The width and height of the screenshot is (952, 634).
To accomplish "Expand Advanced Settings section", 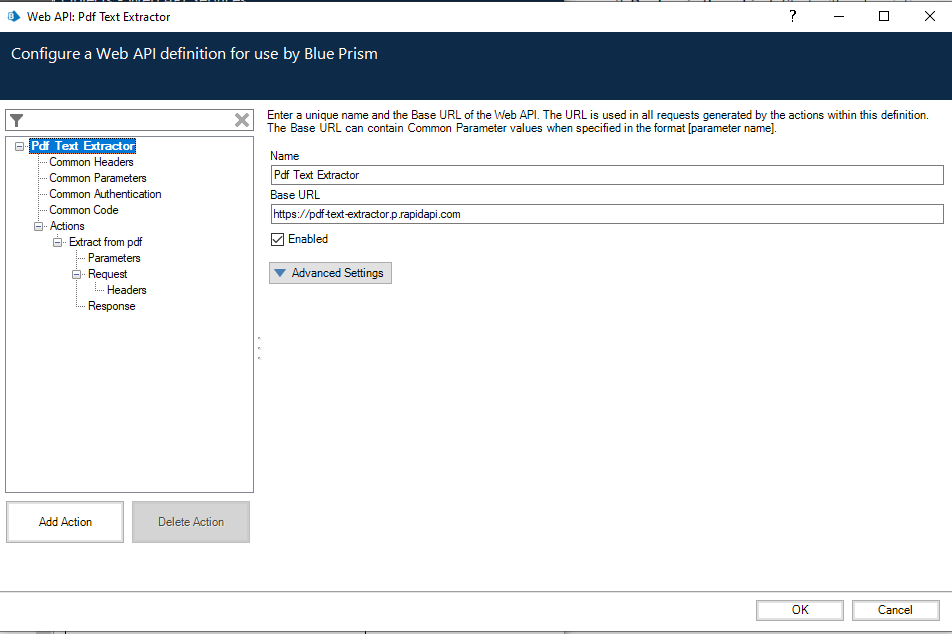I will pos(330,273).
